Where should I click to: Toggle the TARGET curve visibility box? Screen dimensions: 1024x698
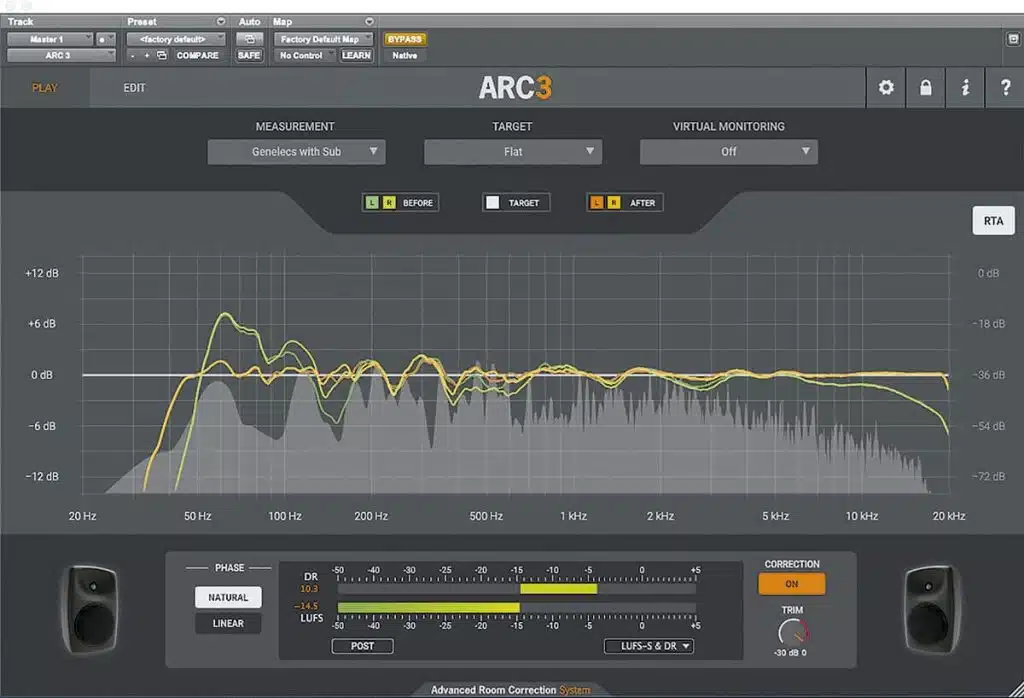click(492, 203)
